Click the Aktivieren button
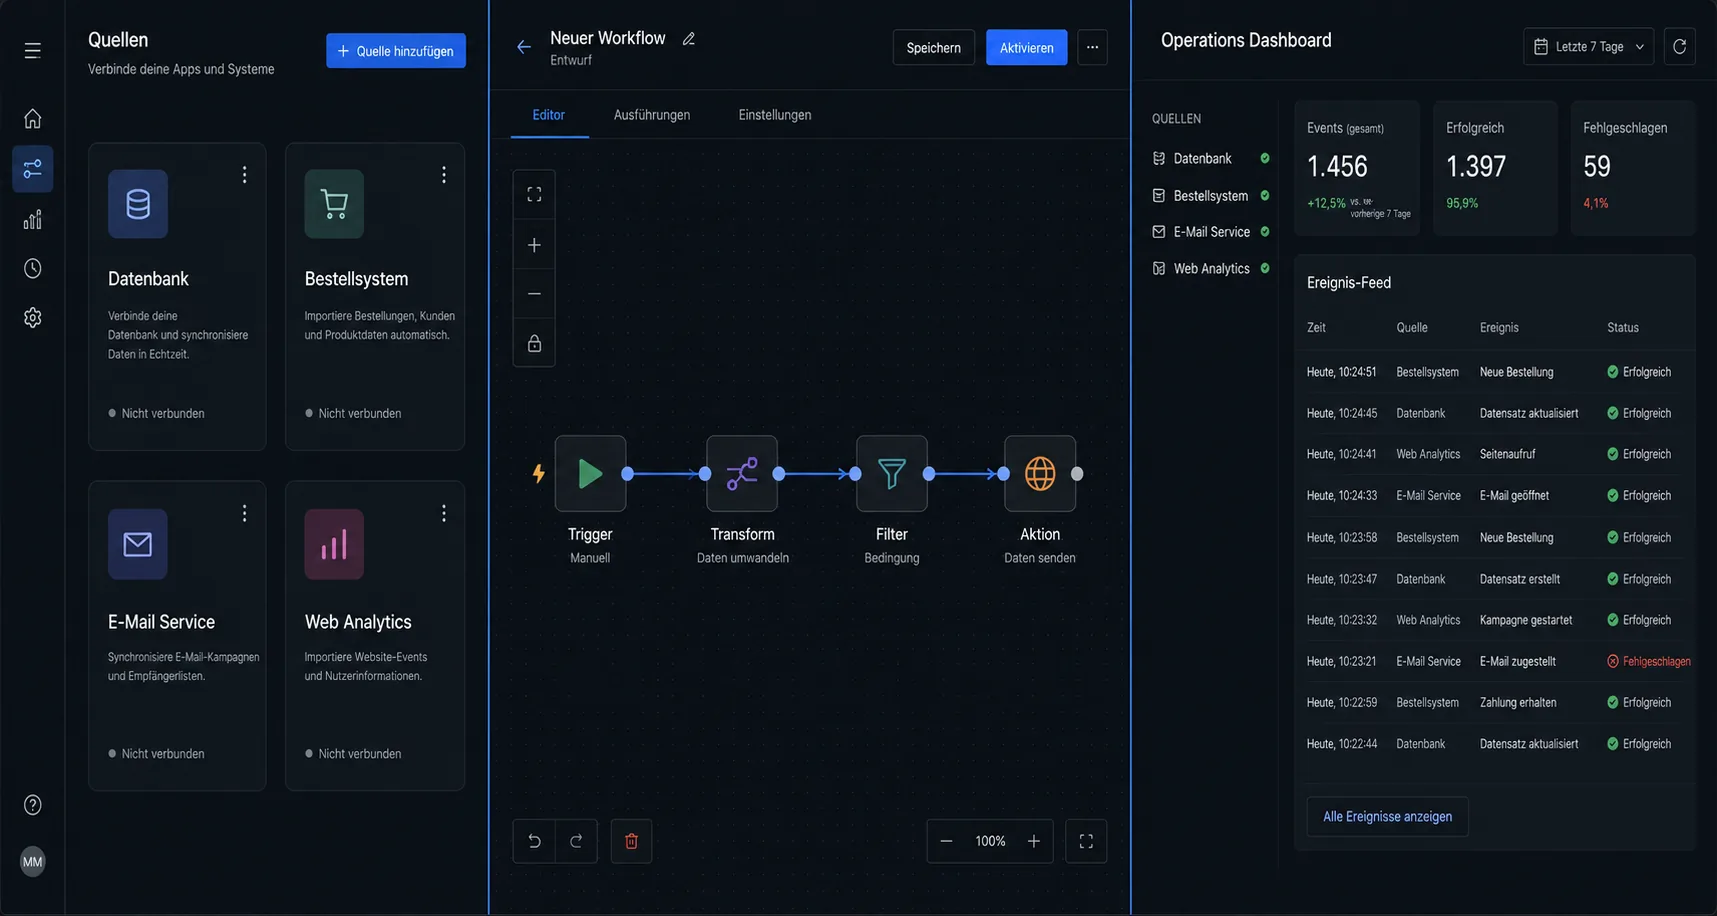 [x=1027, y=48]
